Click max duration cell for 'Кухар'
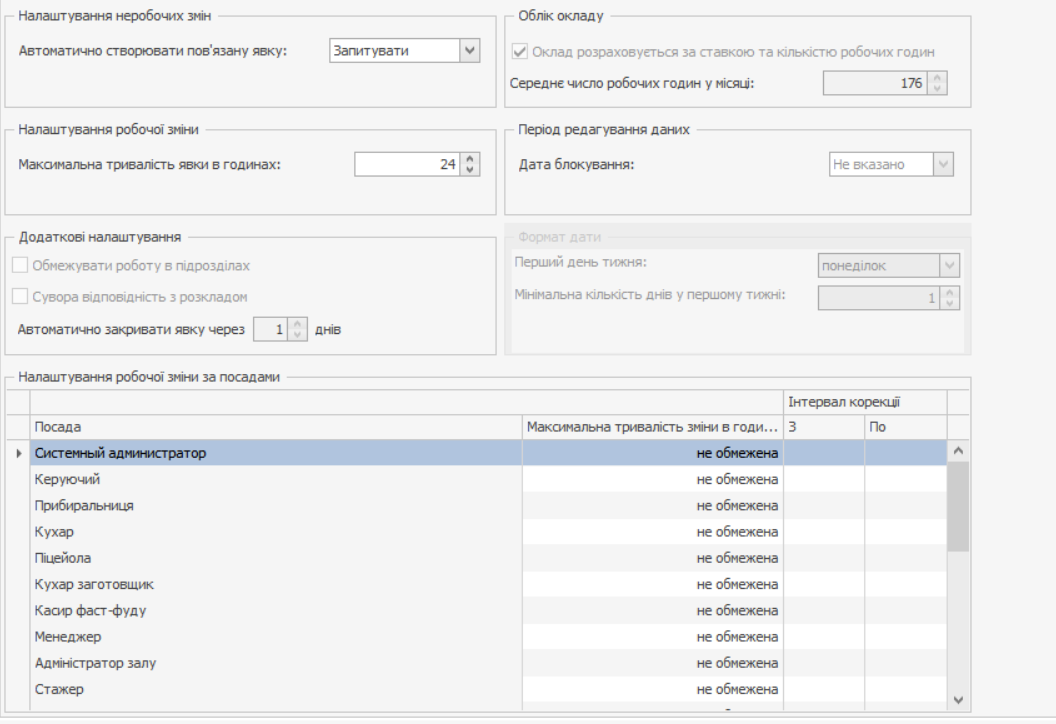This screenshot has width=1056, height=724. click(x=652, y=532)
